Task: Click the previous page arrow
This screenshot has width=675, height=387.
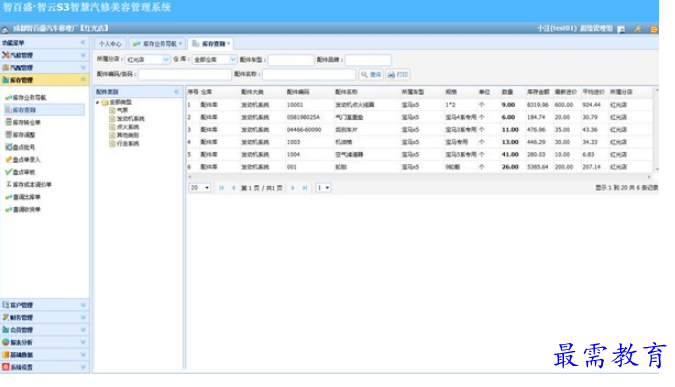Action: click(234, 188)
